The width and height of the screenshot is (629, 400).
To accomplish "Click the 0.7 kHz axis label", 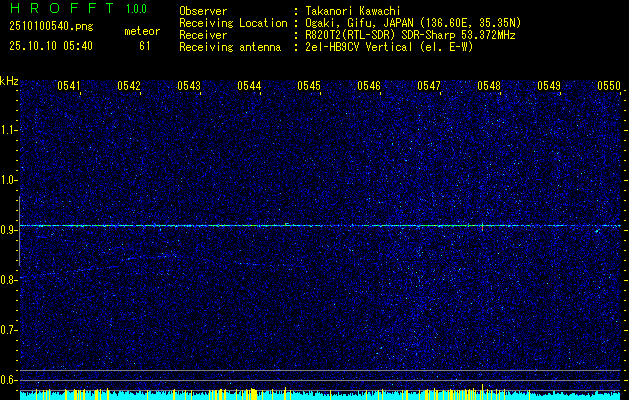I will coord(8,330).
